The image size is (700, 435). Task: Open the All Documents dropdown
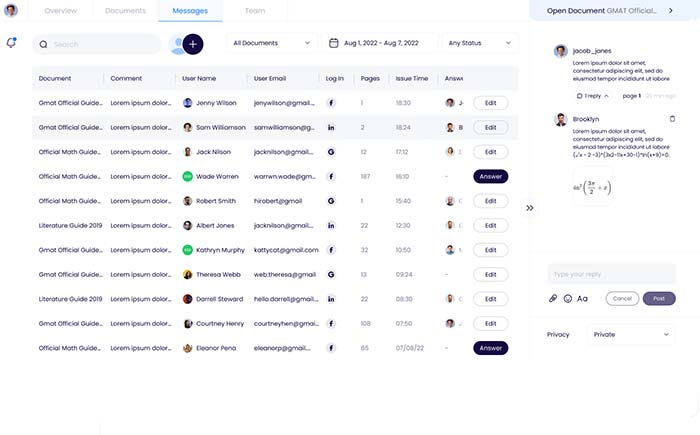[x=271, y=43]
